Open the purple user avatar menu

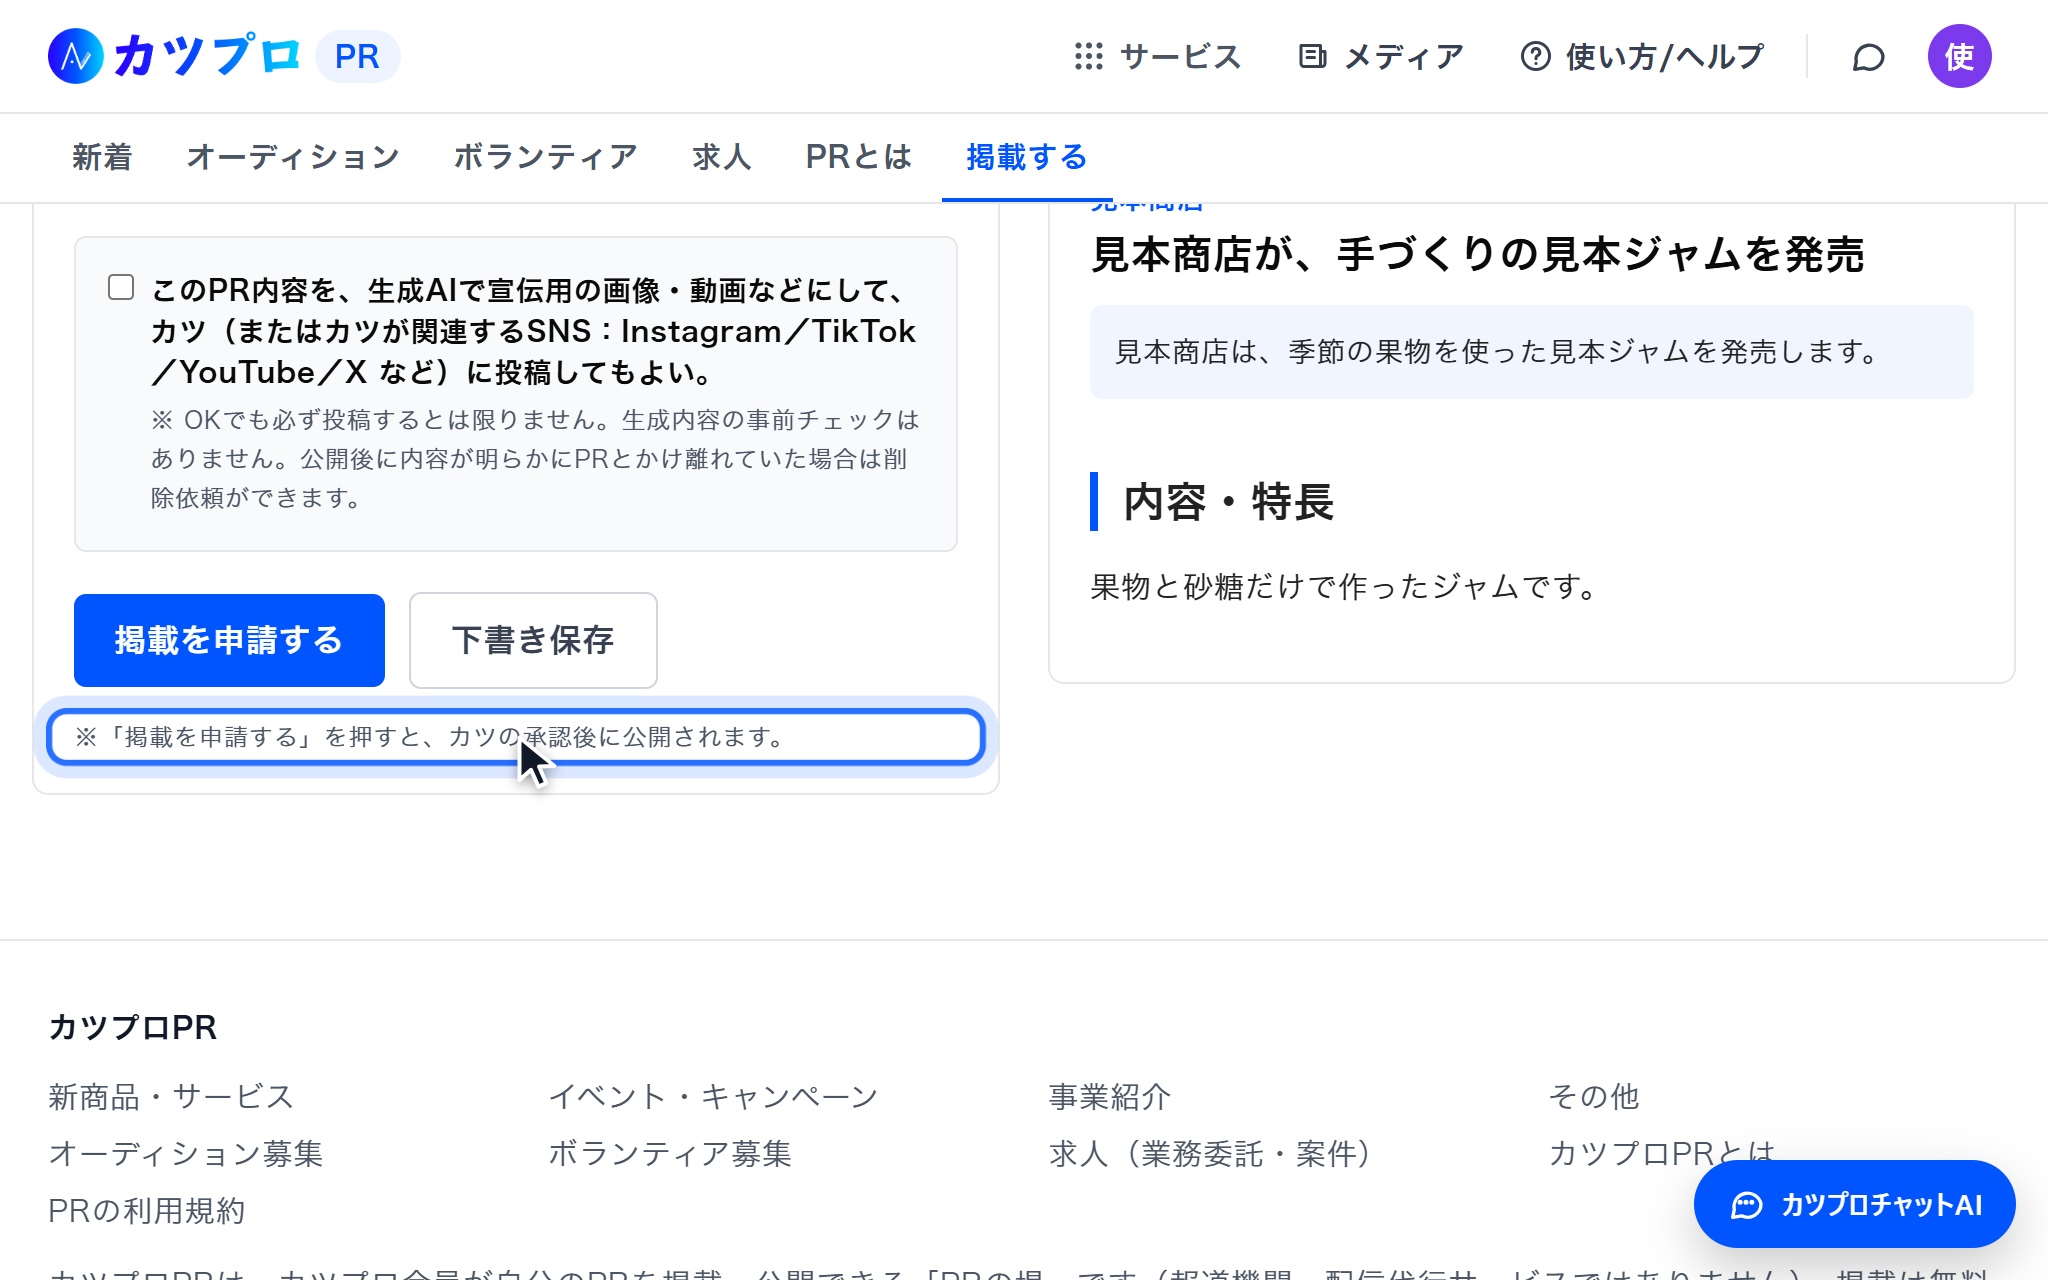point(1959,56)
